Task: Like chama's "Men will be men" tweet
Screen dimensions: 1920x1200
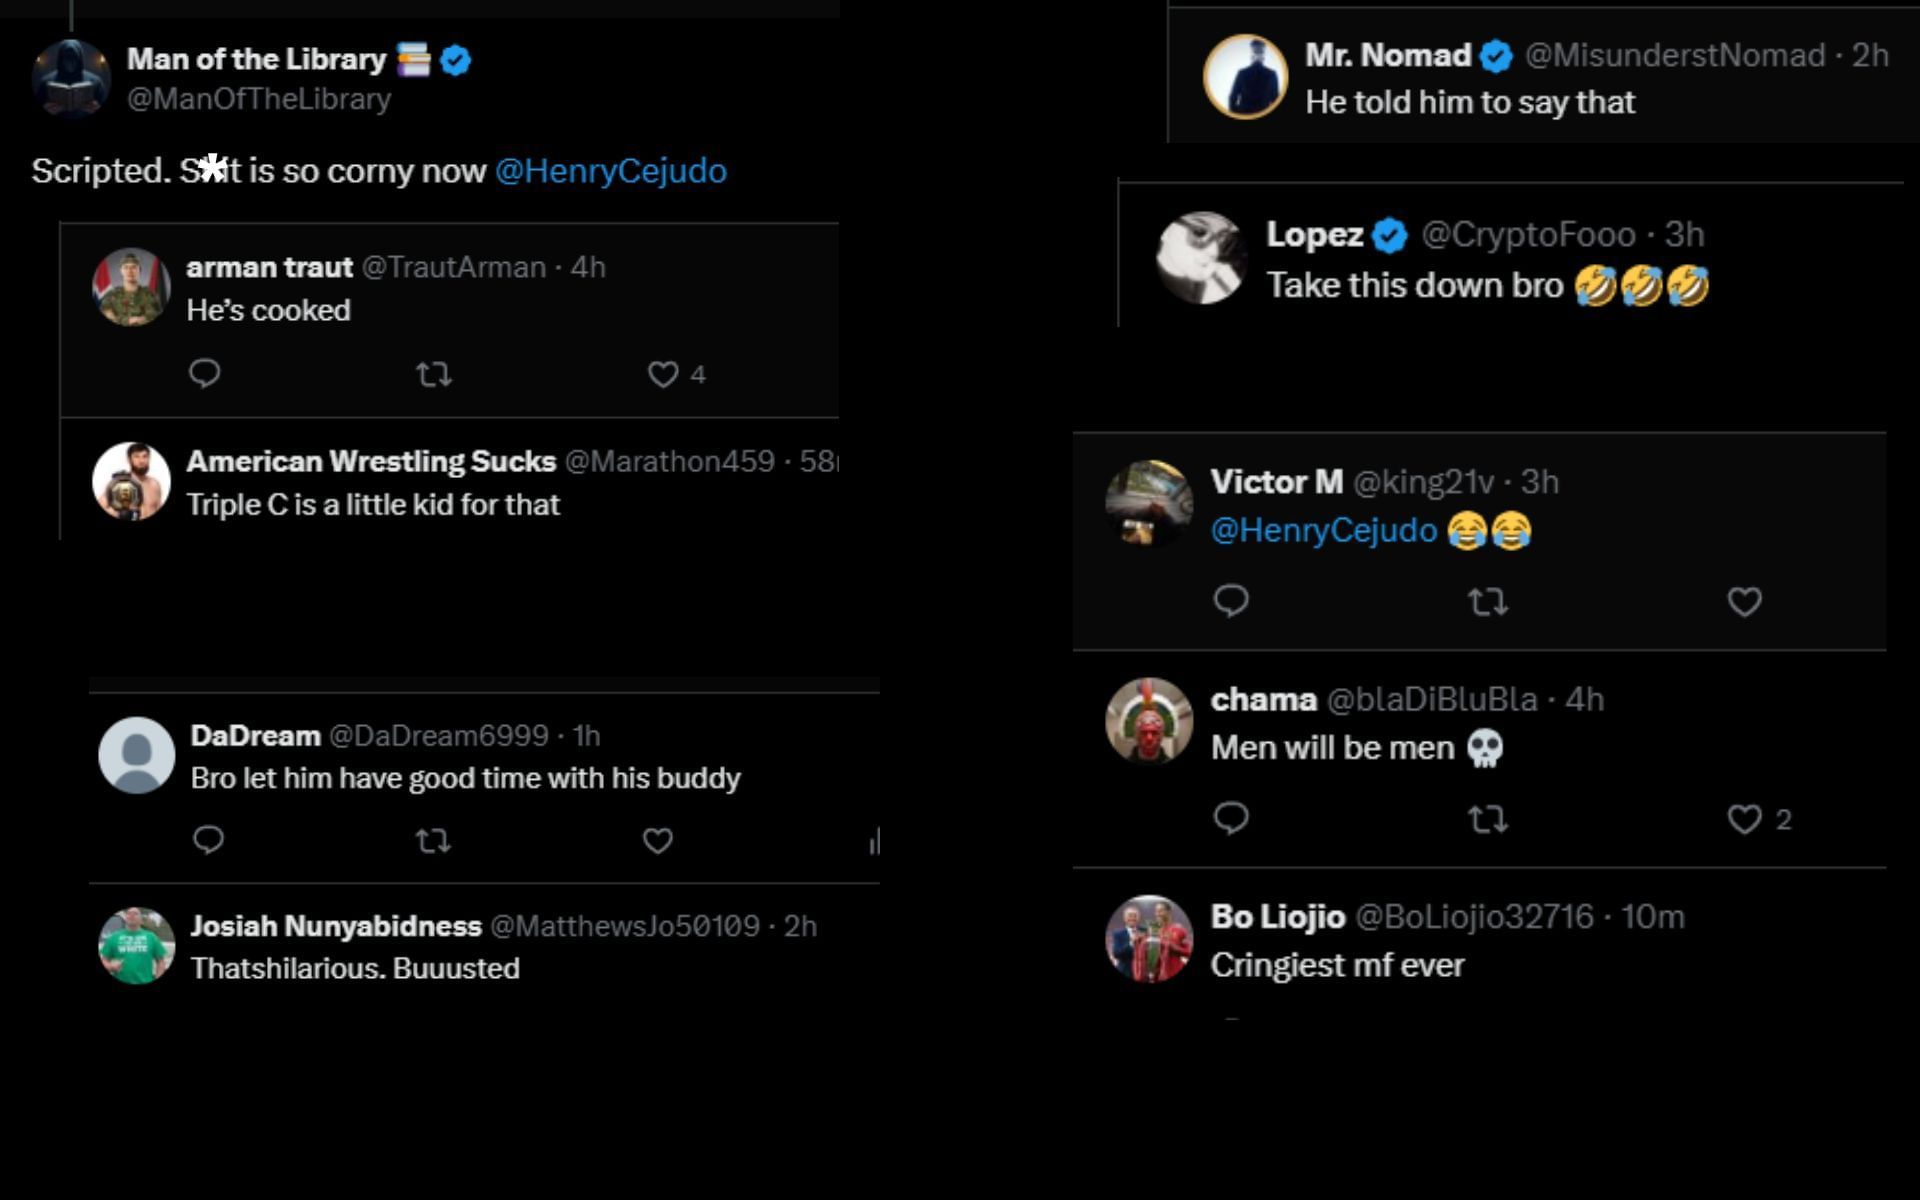Action: tap(1744, 820)
